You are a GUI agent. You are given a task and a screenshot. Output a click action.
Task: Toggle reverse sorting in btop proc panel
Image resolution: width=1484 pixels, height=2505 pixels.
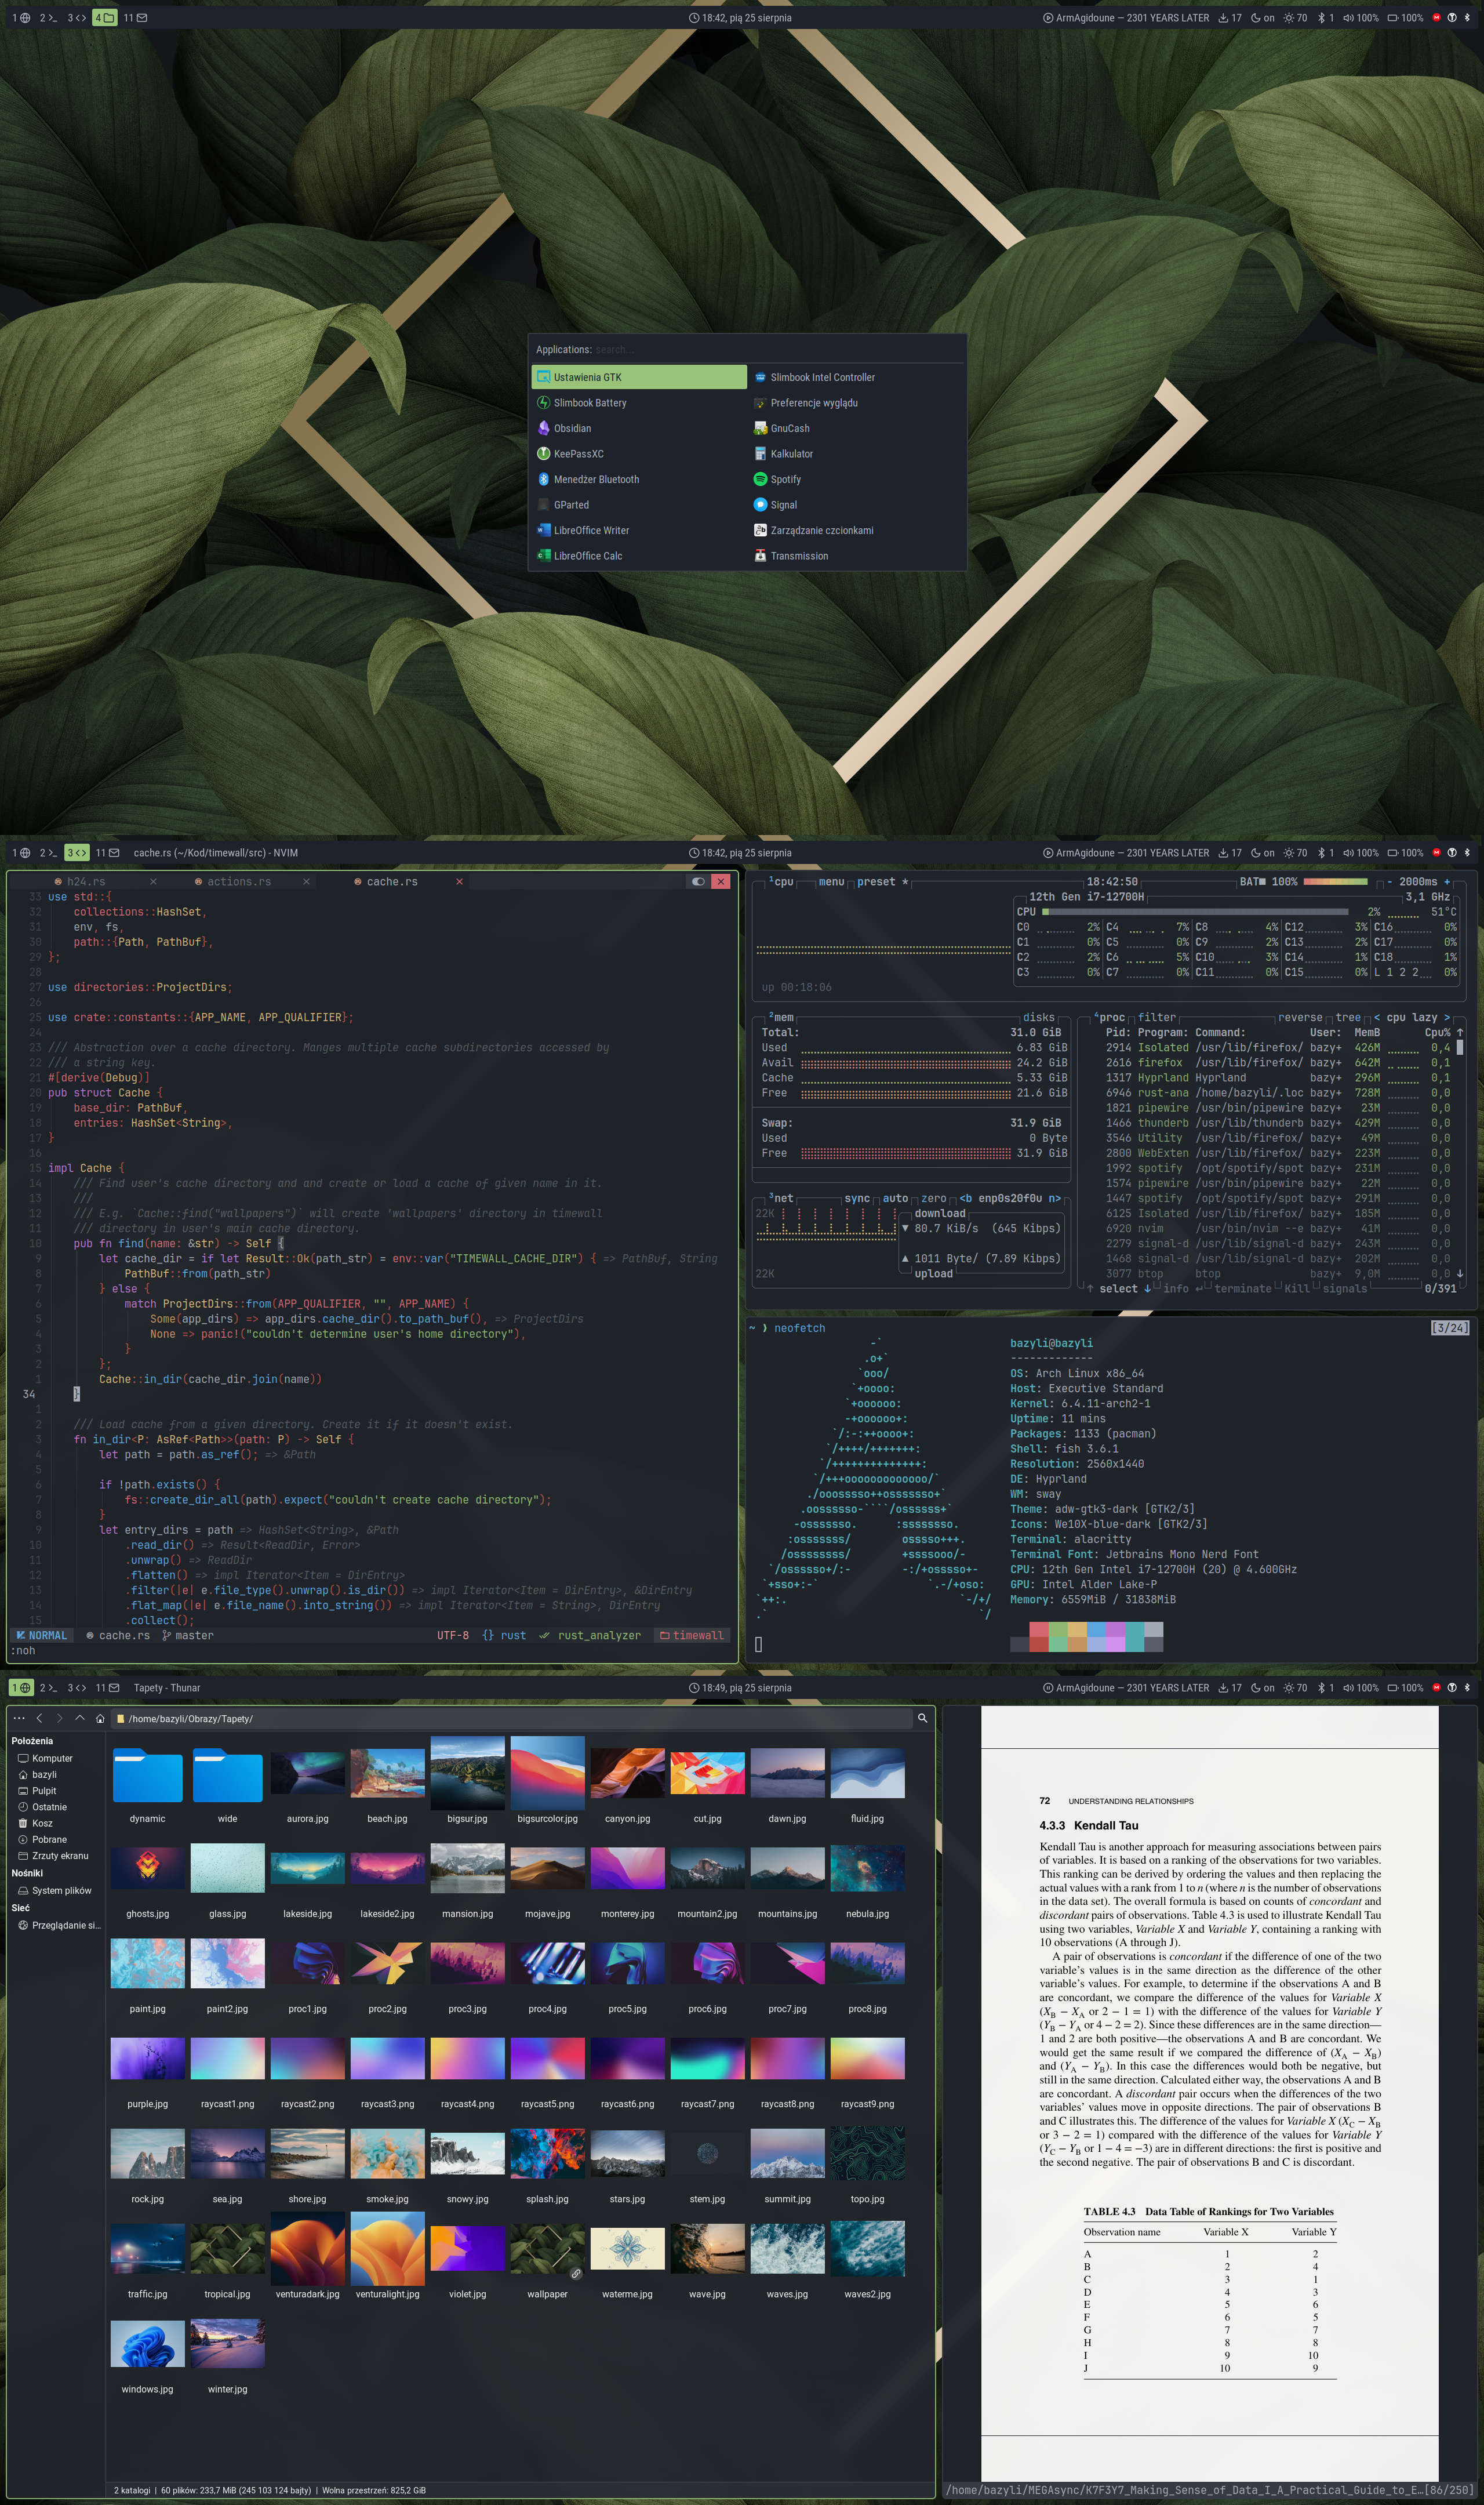point(1300,1017)
